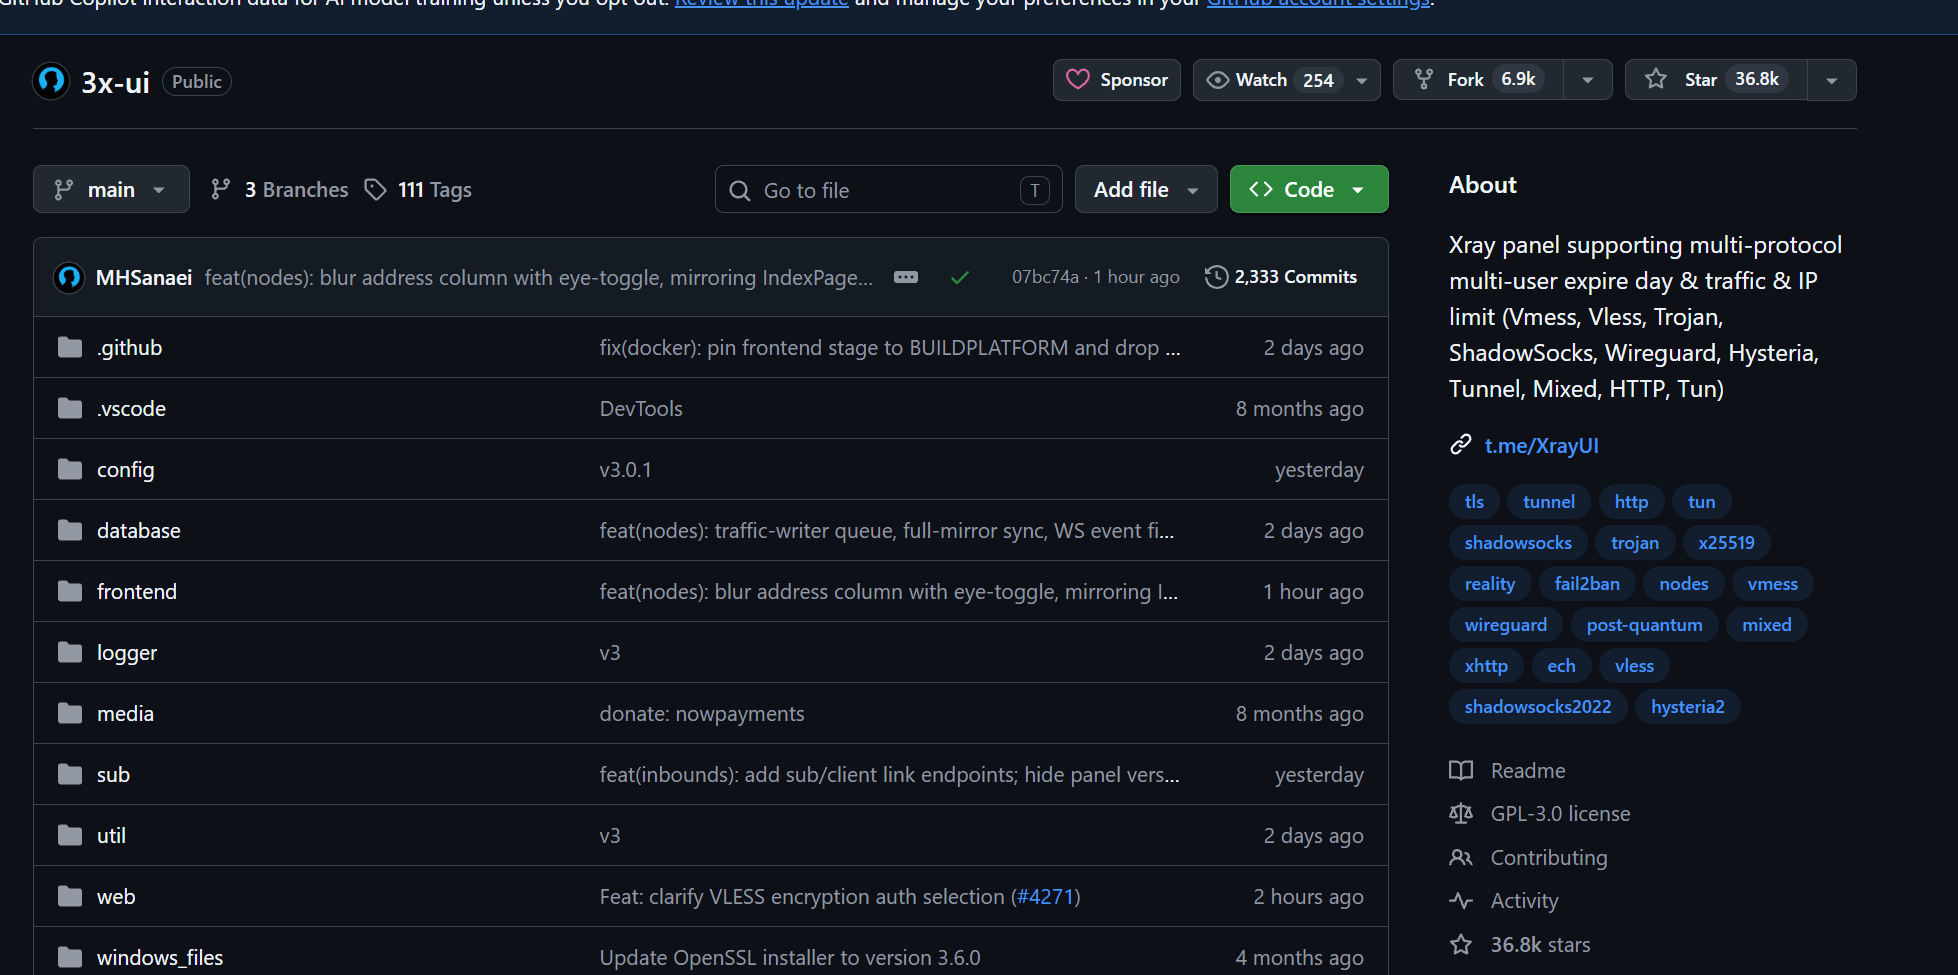Screen dimensions: 1958x975
Task: Open the sub folder icon
Action: (70, 774)
